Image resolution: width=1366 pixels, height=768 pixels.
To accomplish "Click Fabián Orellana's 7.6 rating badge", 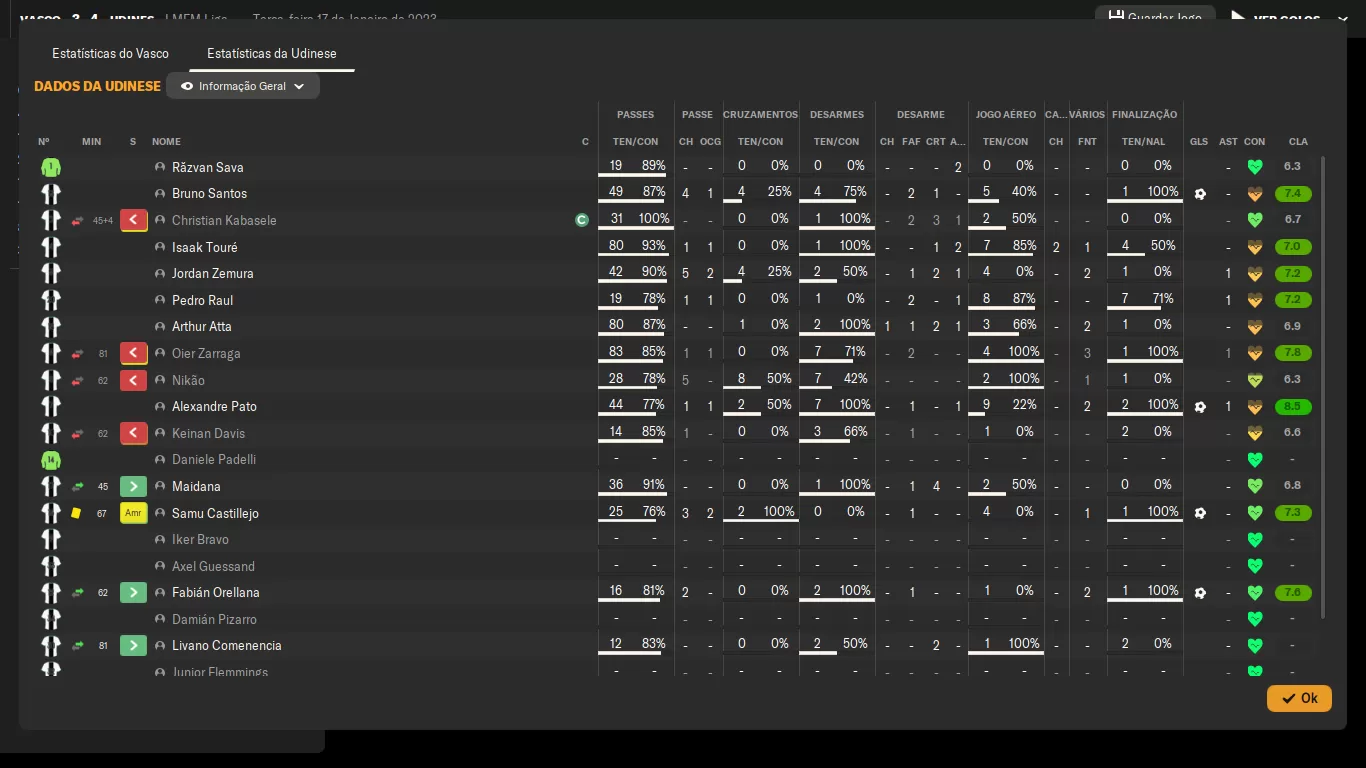I will tap(1293, 593).
